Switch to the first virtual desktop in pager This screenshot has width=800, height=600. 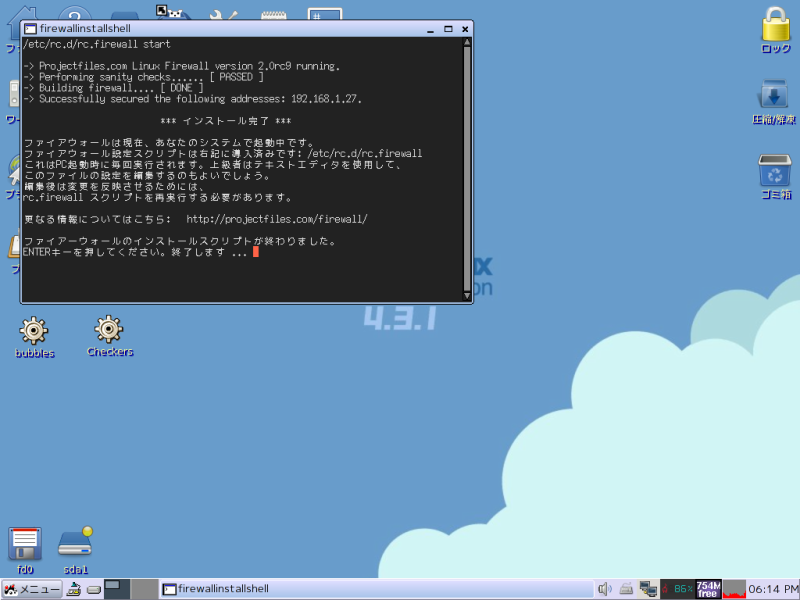point(117,589)
